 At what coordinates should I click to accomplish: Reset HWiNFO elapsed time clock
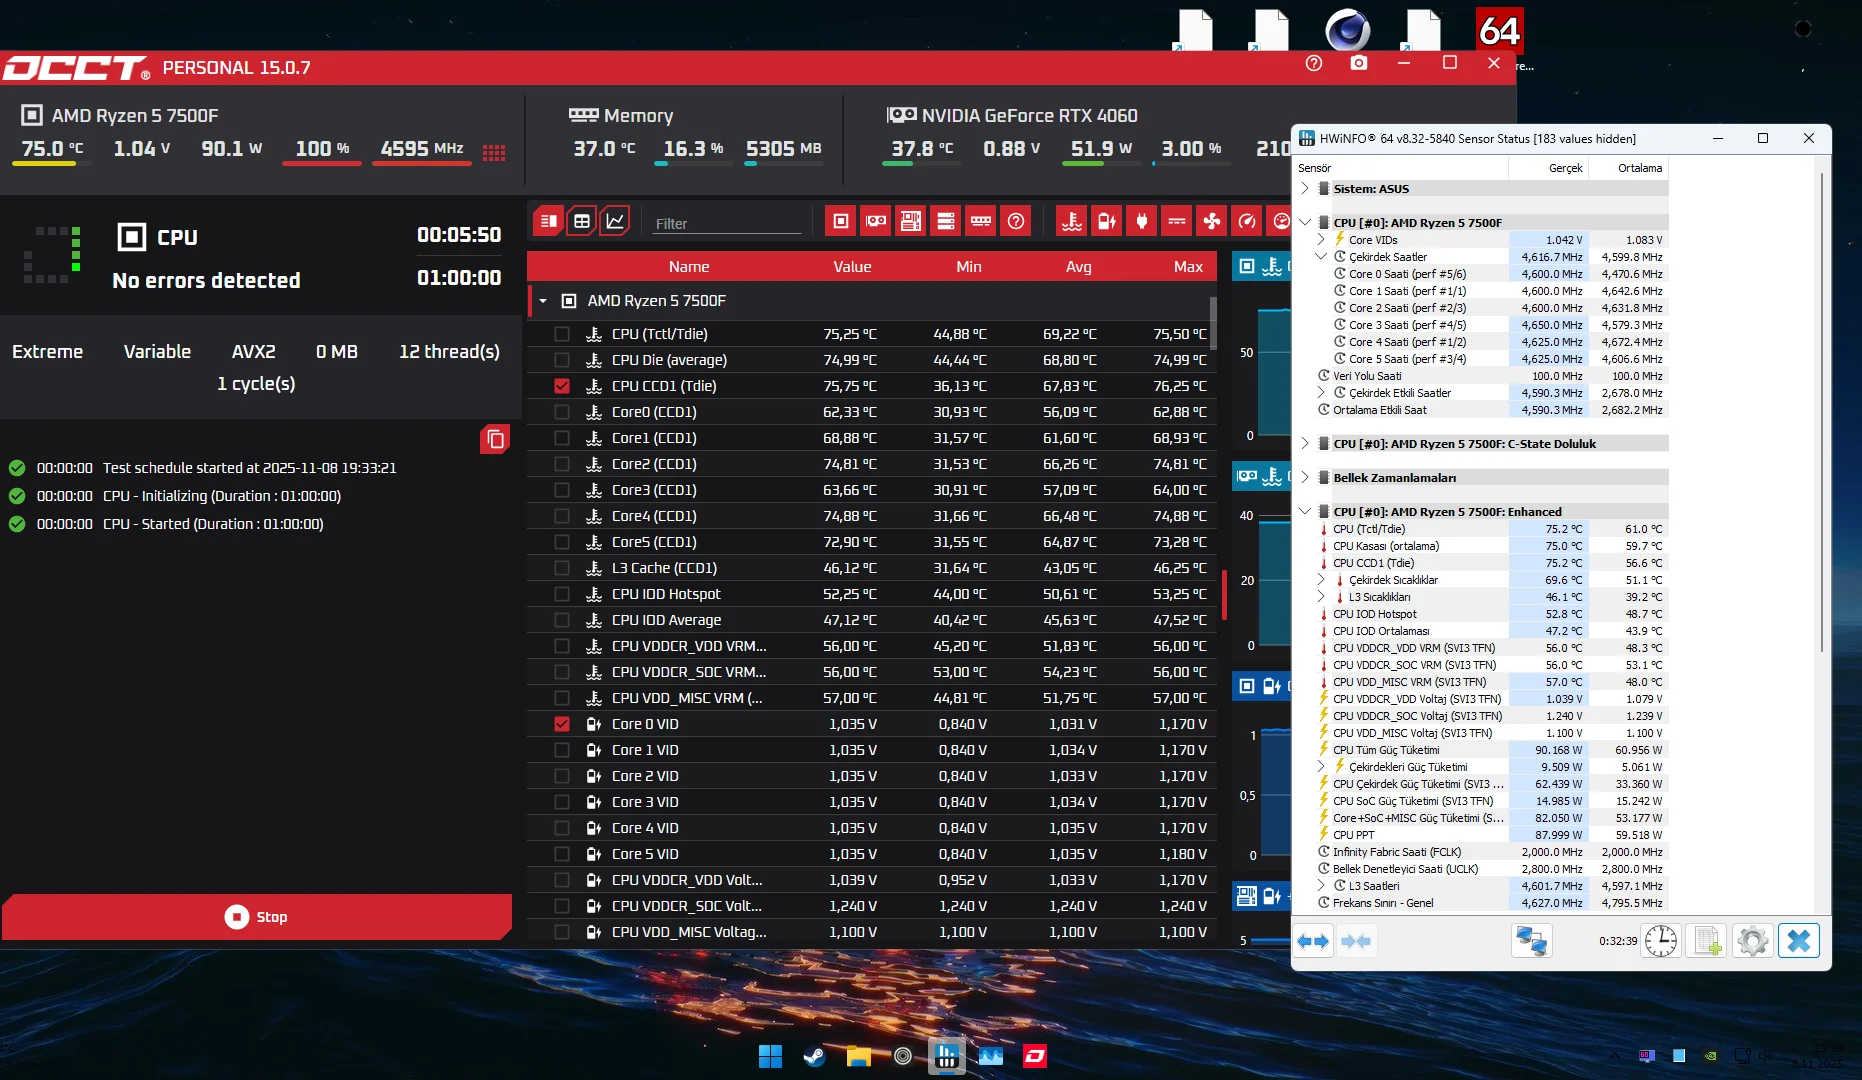1661,941
